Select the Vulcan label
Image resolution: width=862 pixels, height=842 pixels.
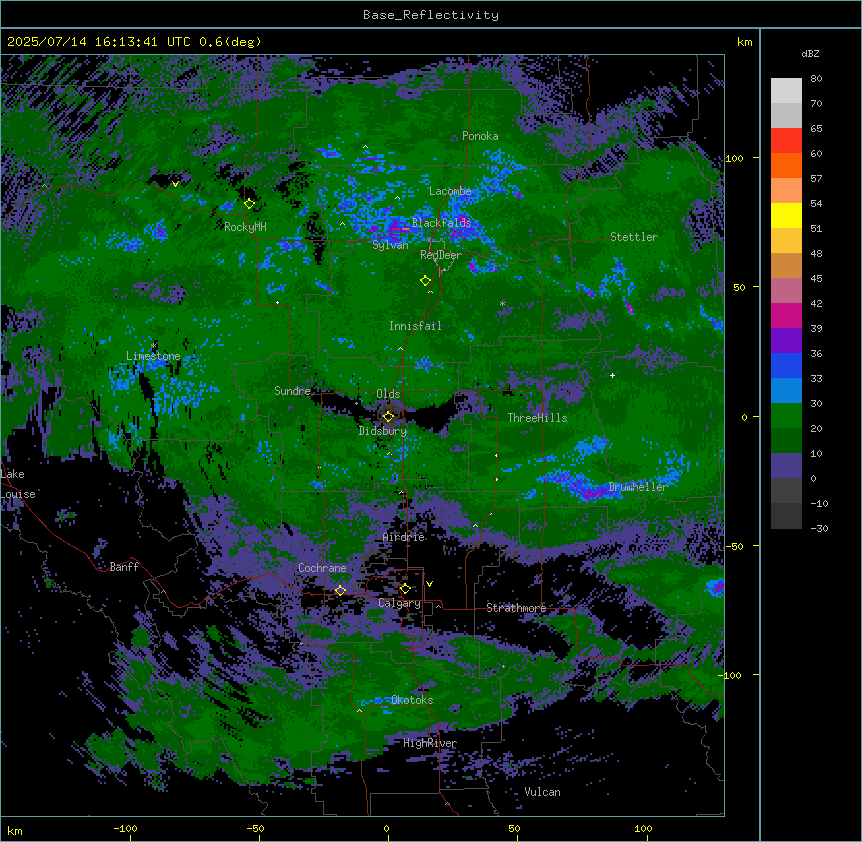coord(542,792)
